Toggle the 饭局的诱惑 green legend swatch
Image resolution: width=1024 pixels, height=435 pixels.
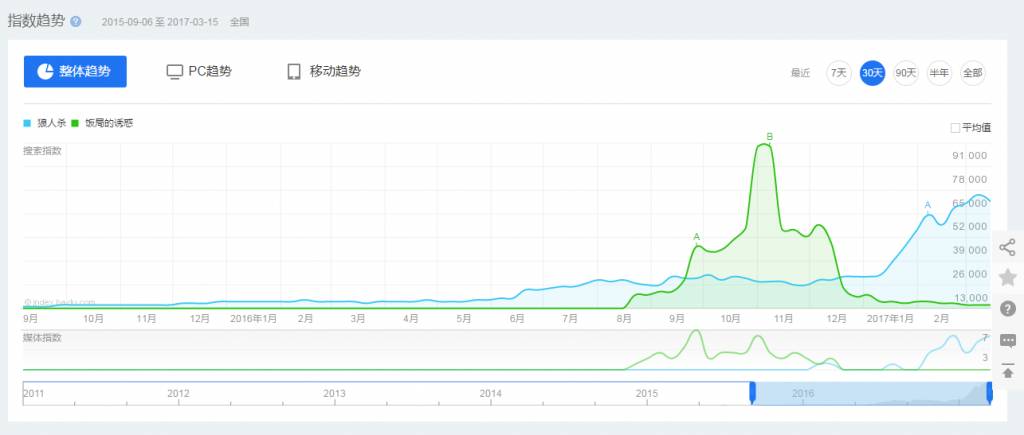click(76, 124)
